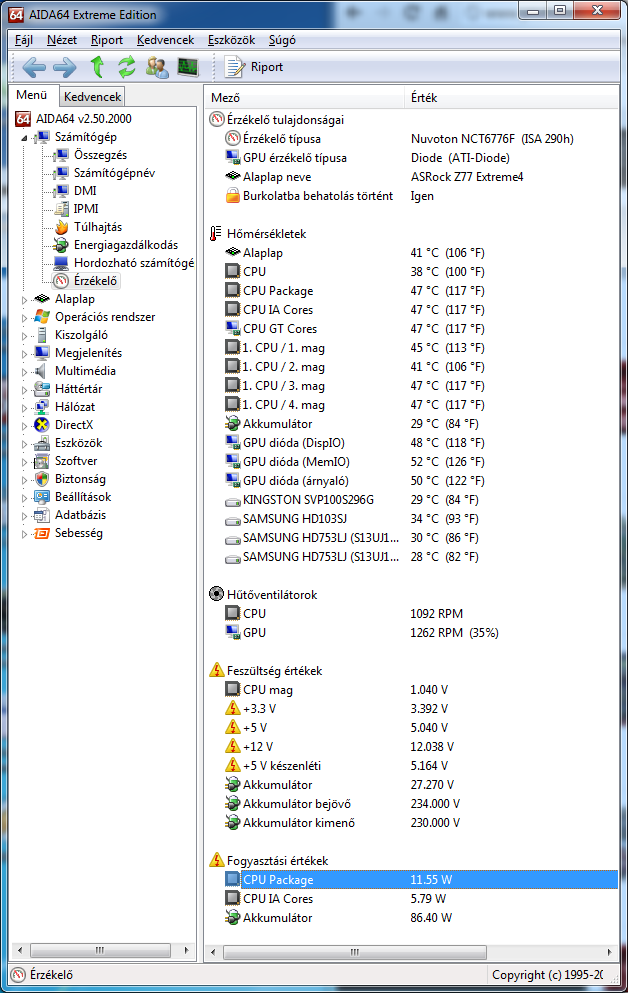Expand the Kiszolgáló tree node
Image resolution: width=628 pixels, height=993 pixels.
coord(24,336)
